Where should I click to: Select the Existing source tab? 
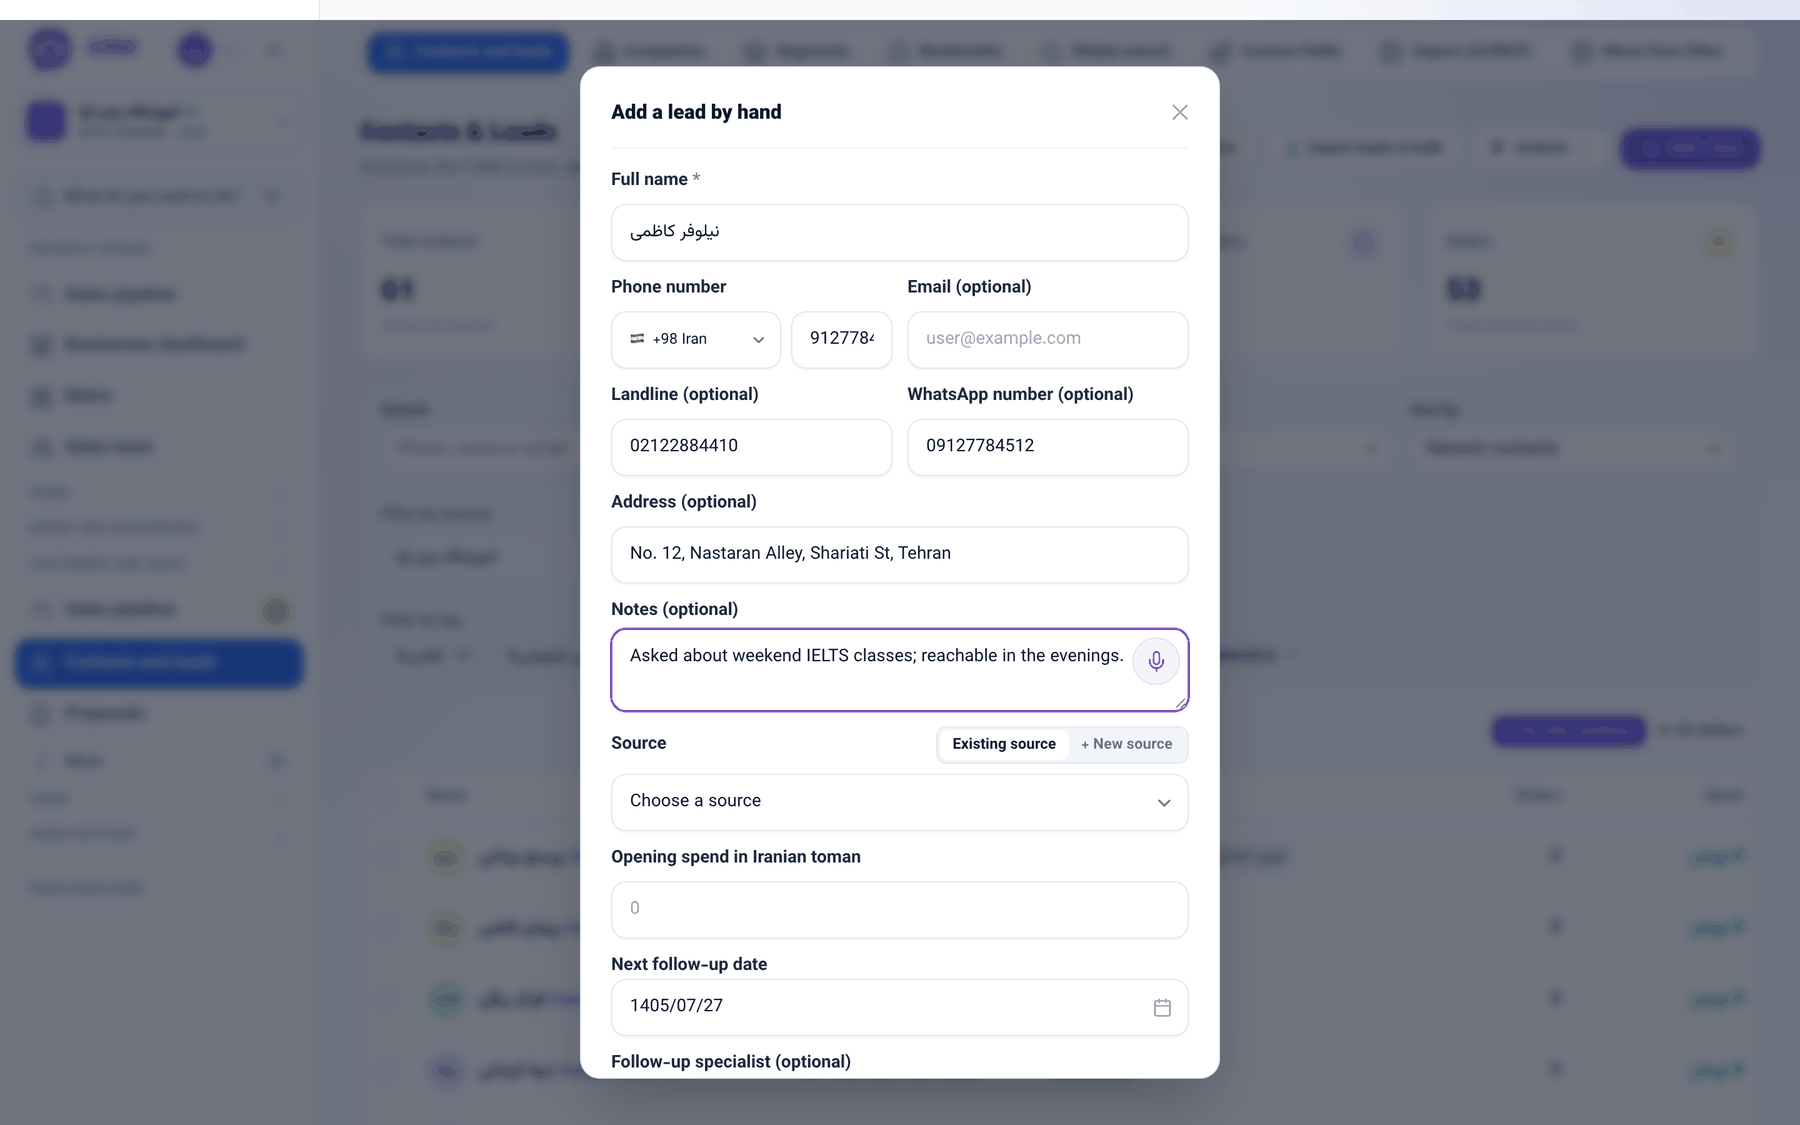point(1004,744)
